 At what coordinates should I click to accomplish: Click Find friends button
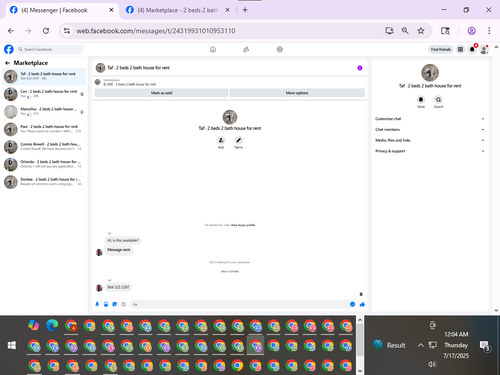click(x=441, y=49)
